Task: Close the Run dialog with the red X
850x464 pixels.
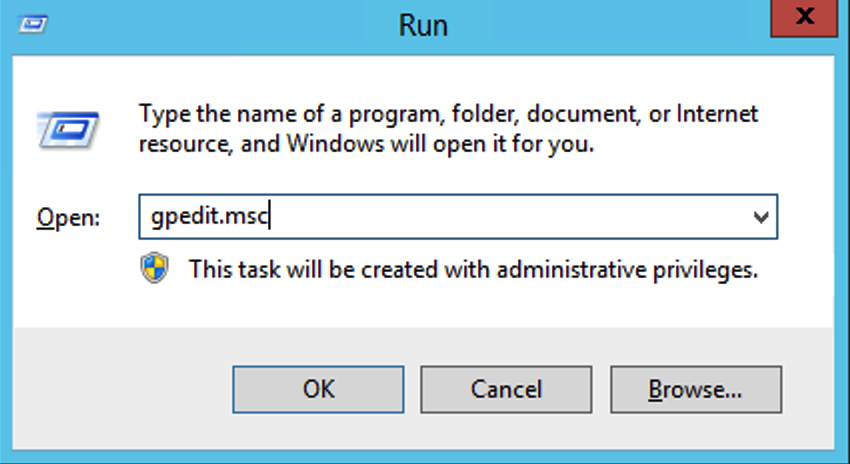Action: 808,18
